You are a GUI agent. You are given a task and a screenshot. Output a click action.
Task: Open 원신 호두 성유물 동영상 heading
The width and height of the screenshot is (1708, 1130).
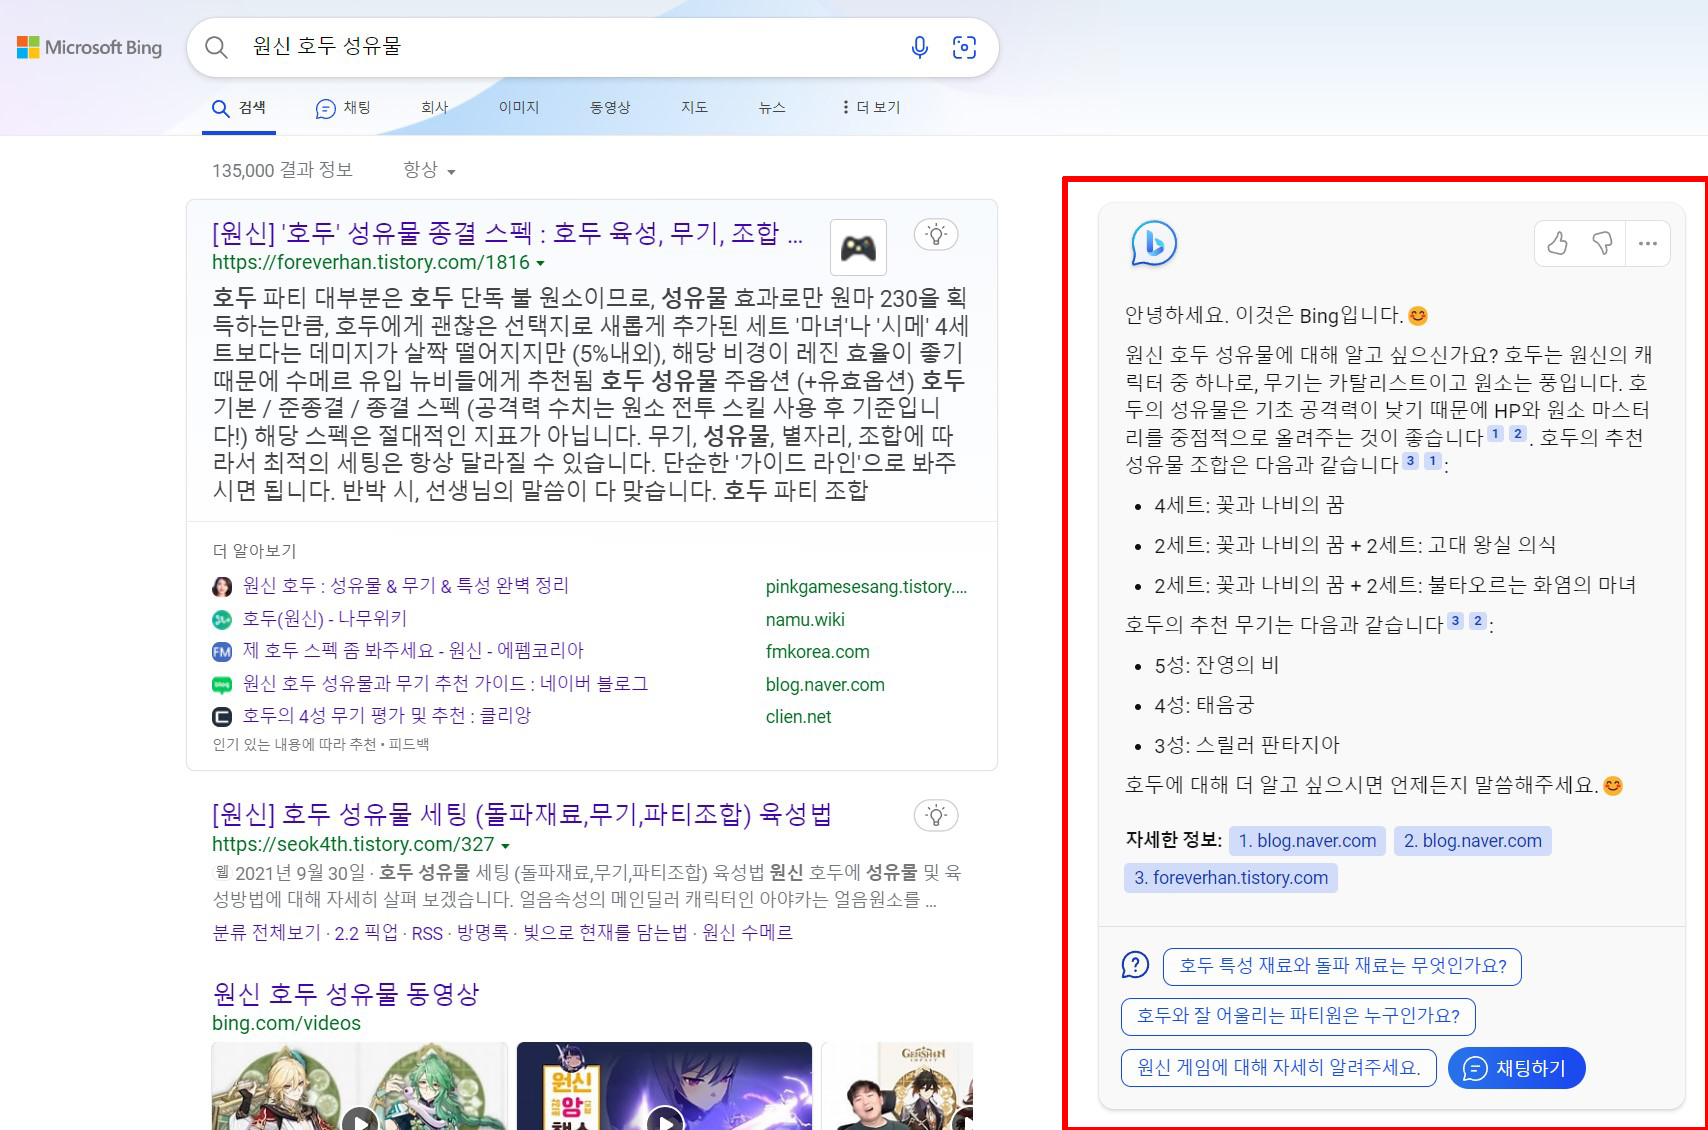346,994
